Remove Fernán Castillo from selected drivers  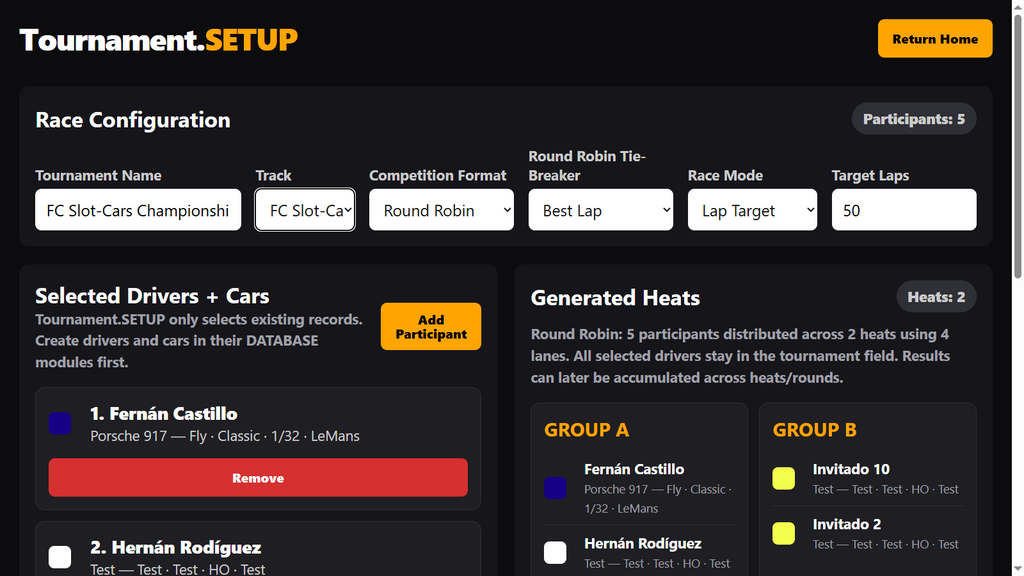(258, 477)
